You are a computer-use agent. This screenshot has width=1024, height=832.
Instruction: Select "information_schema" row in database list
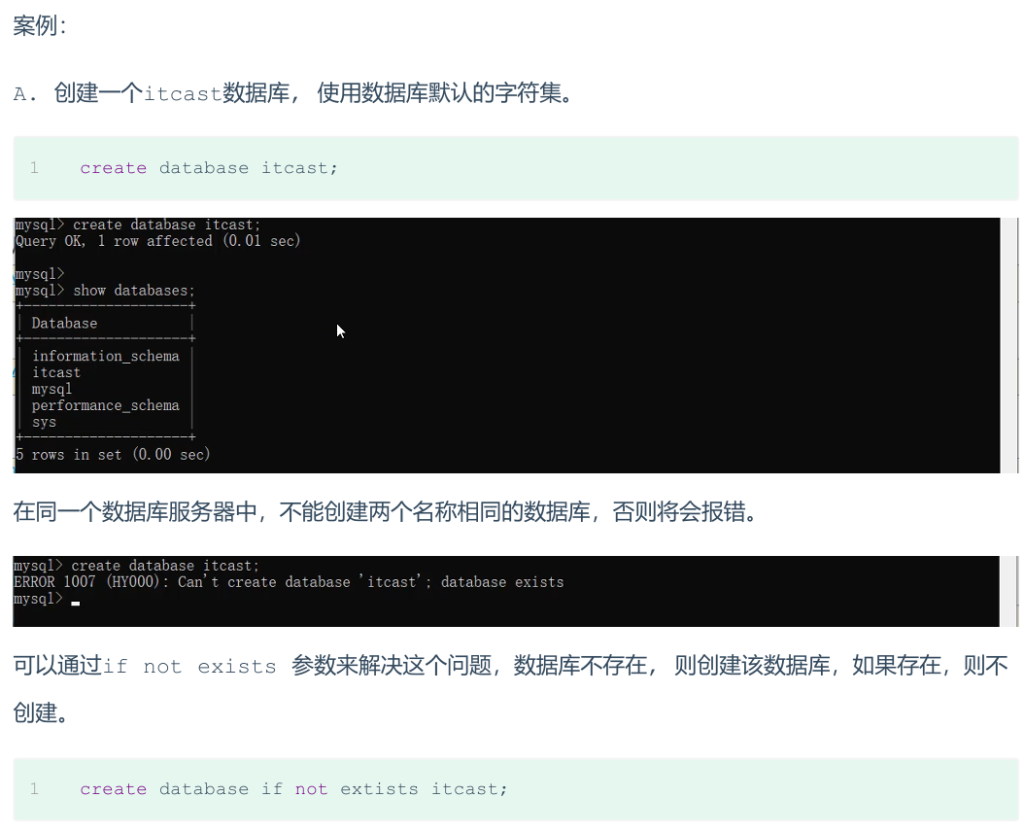(105, 356)
